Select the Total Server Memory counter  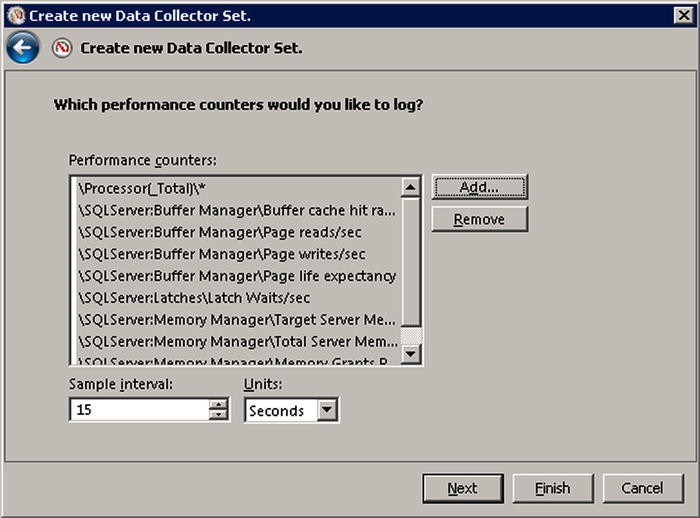(238, 342)
